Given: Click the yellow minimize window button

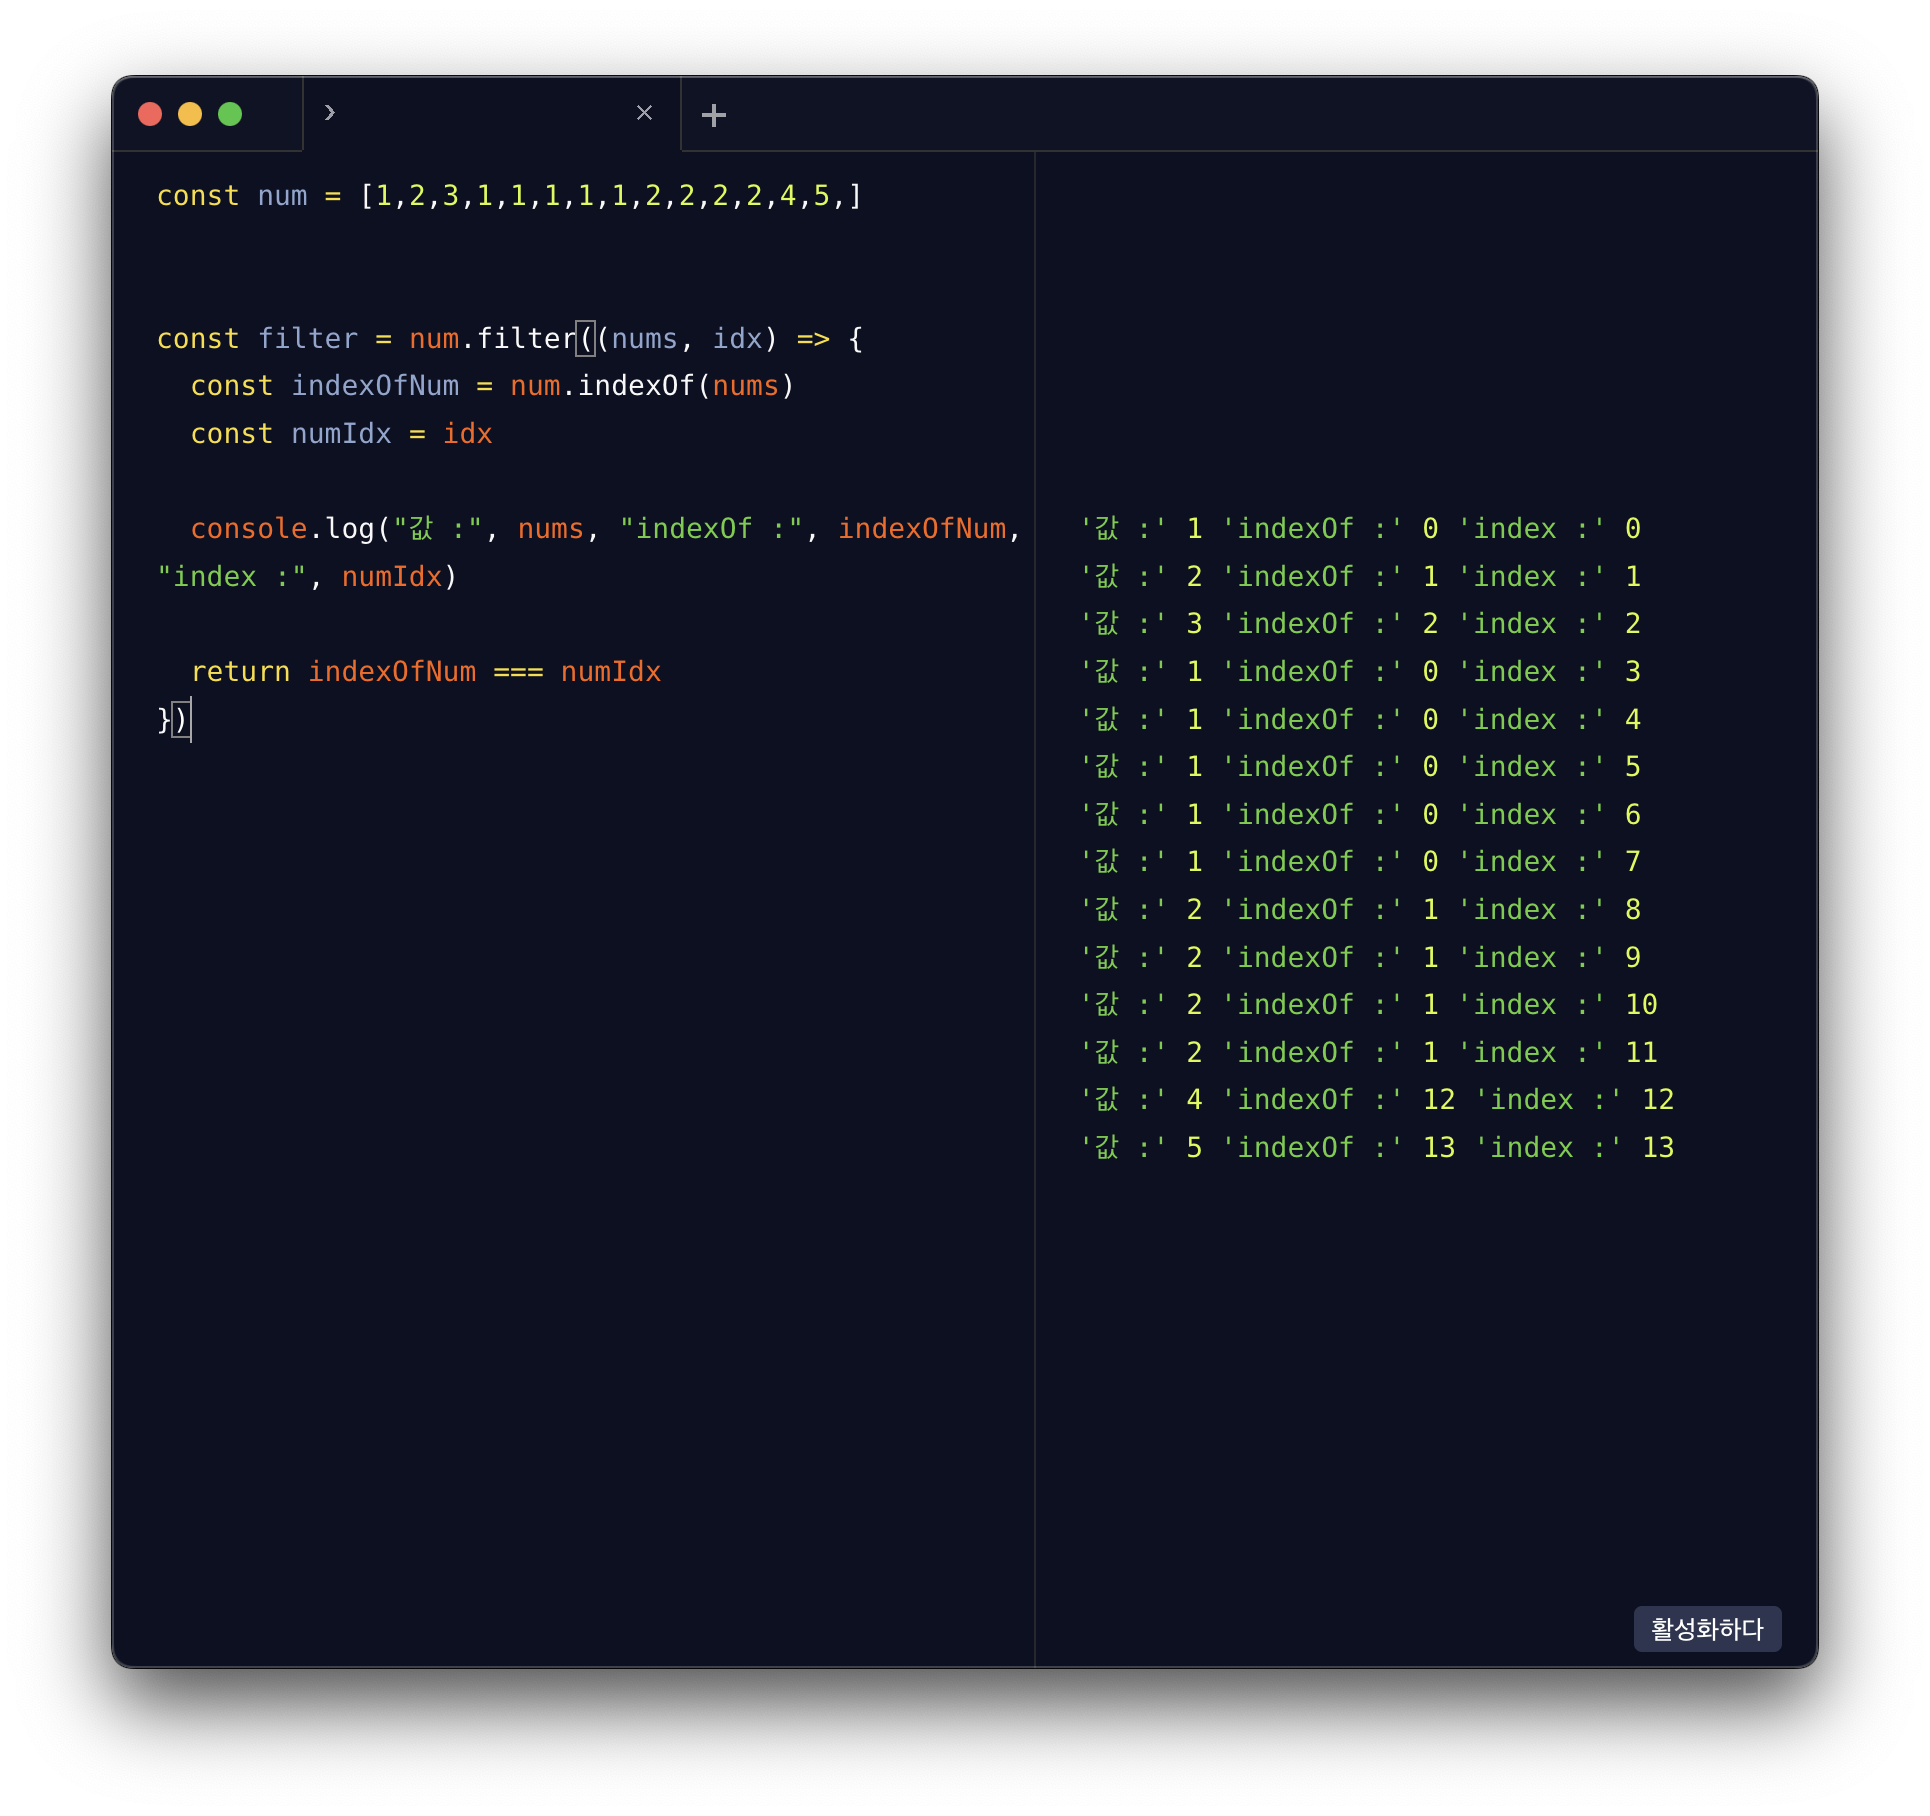Looking at the screenshot, I should (x=190, y=114).
